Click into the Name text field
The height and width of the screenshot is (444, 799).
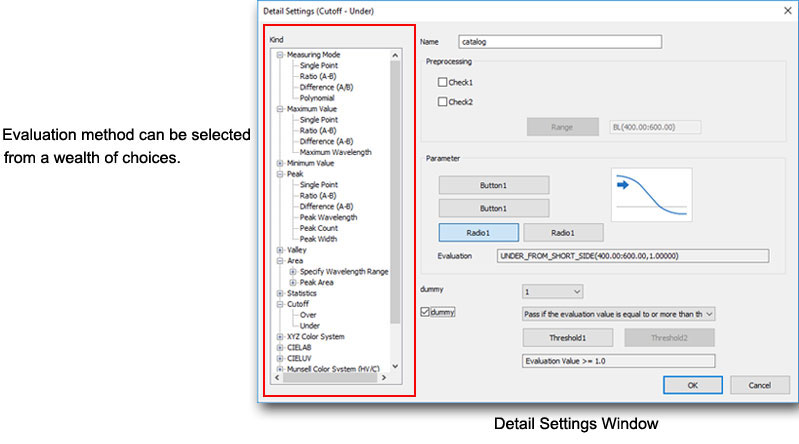pyautogui.click(x=560, y=42)
